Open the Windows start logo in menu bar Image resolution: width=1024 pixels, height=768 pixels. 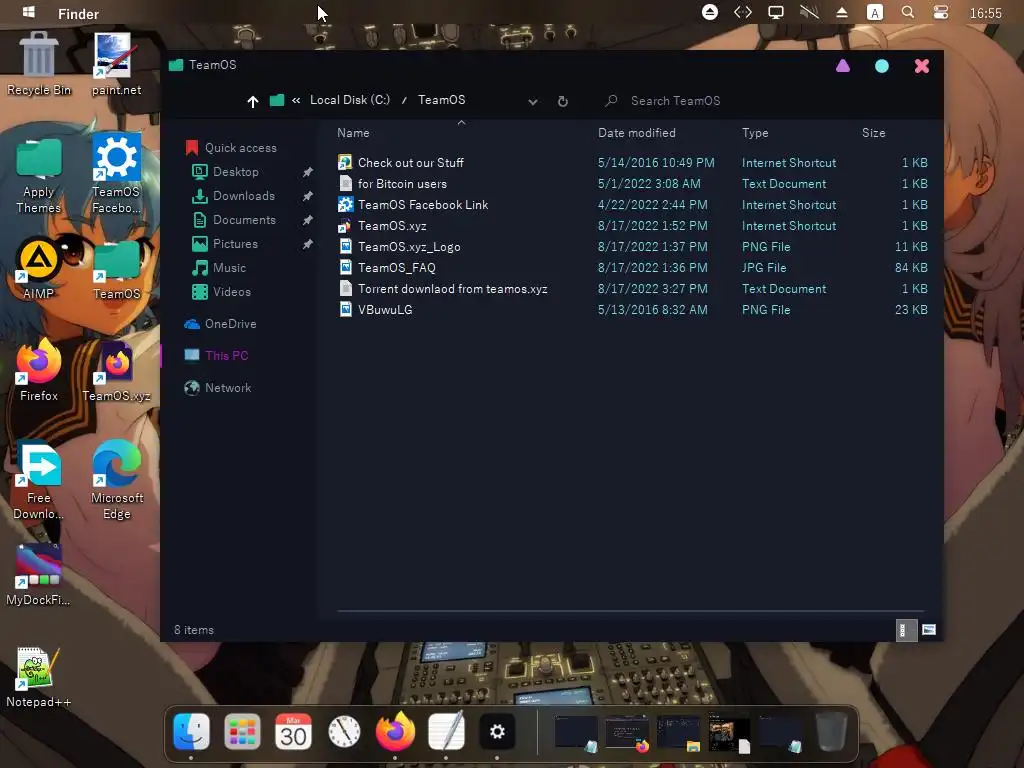[x=28, y=12]
